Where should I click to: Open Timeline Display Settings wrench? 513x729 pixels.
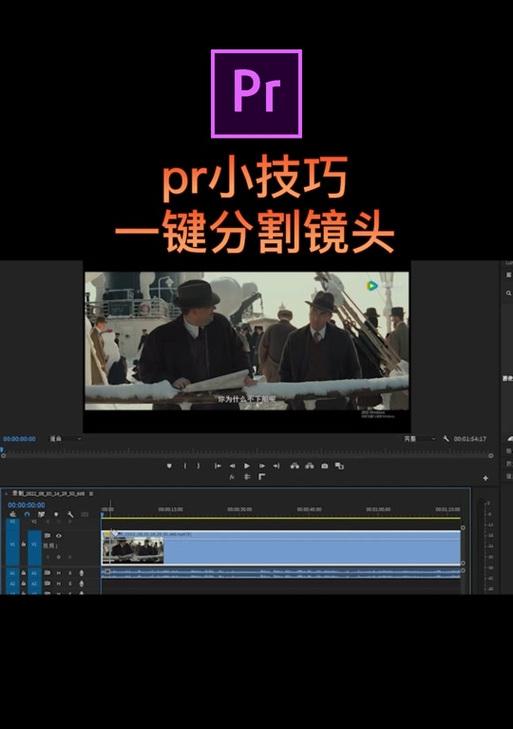[x=70, y=514]
